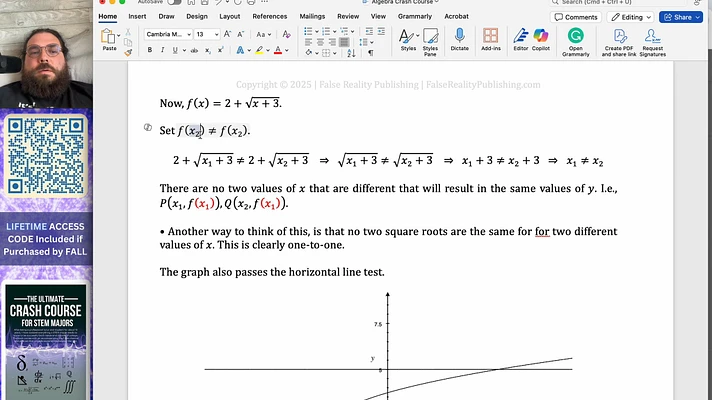Image resolution: width=712 pixels, height=400 pixels.
Task: Select the Format Painter brush
Action: tap(128, 53)
